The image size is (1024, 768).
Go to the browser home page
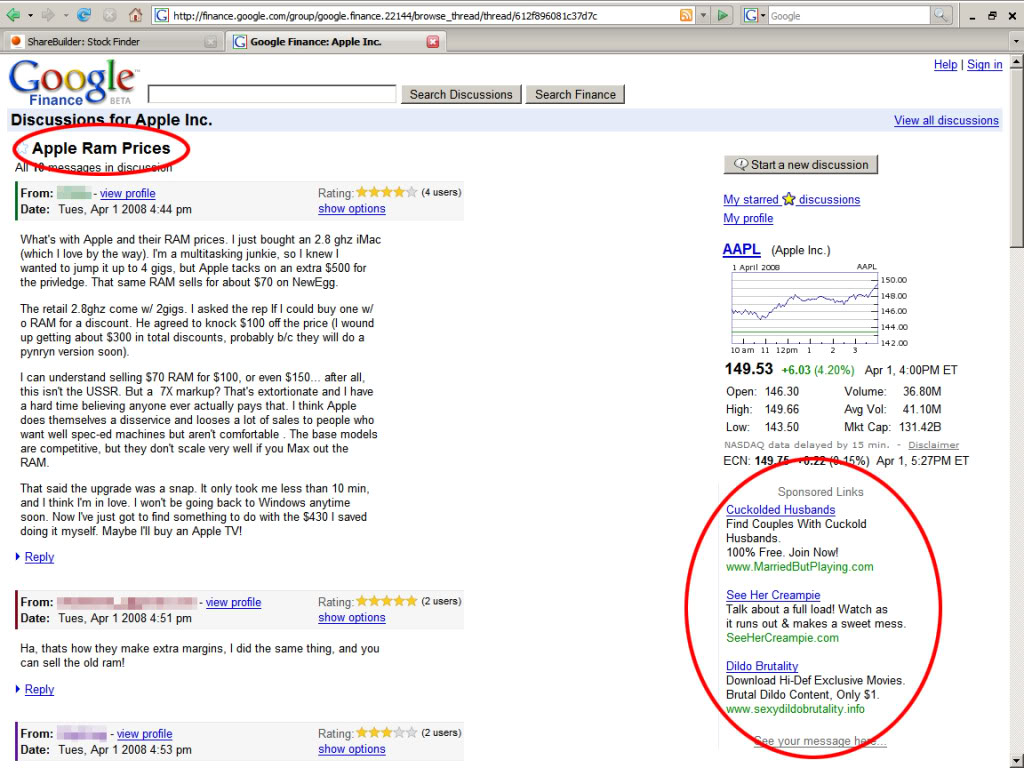click(135, 14)
